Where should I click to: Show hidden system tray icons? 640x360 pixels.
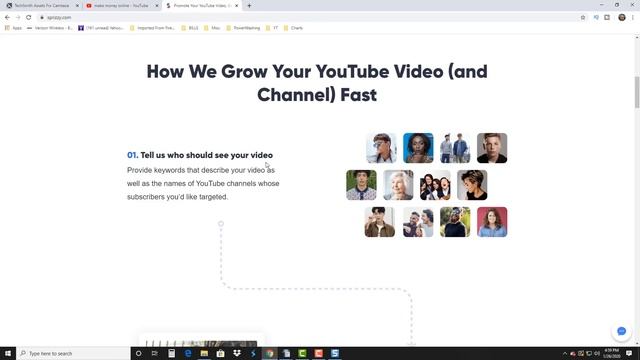565,353
